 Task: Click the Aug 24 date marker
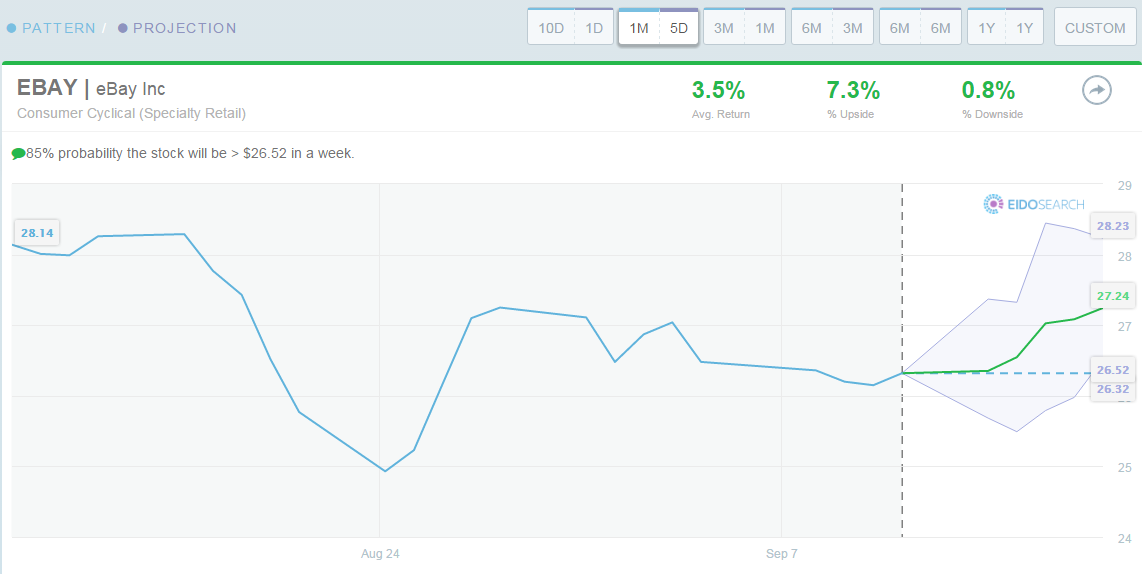point(380,554)
